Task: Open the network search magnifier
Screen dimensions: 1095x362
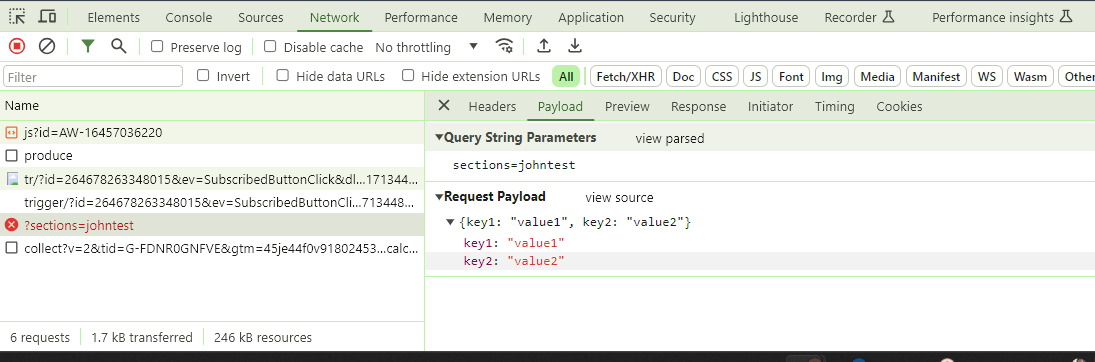Action: [x=119, y=46]
